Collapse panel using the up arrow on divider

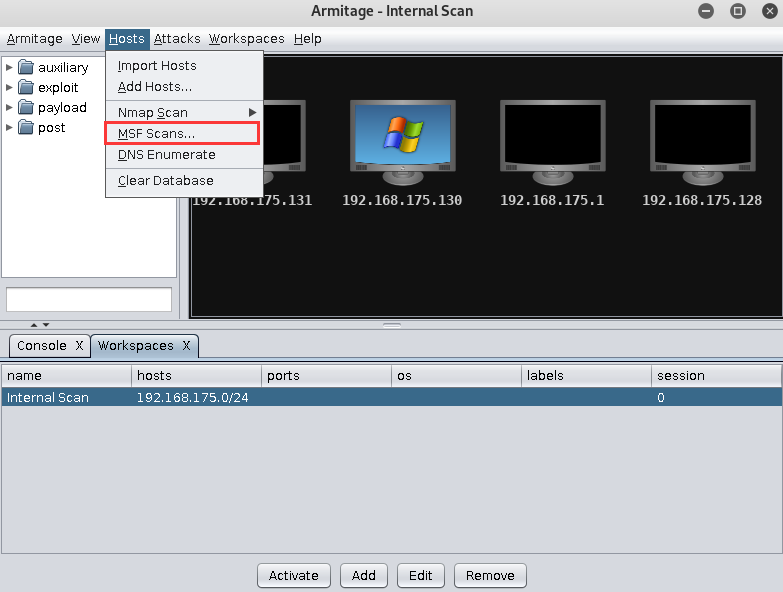coord(34,324)
